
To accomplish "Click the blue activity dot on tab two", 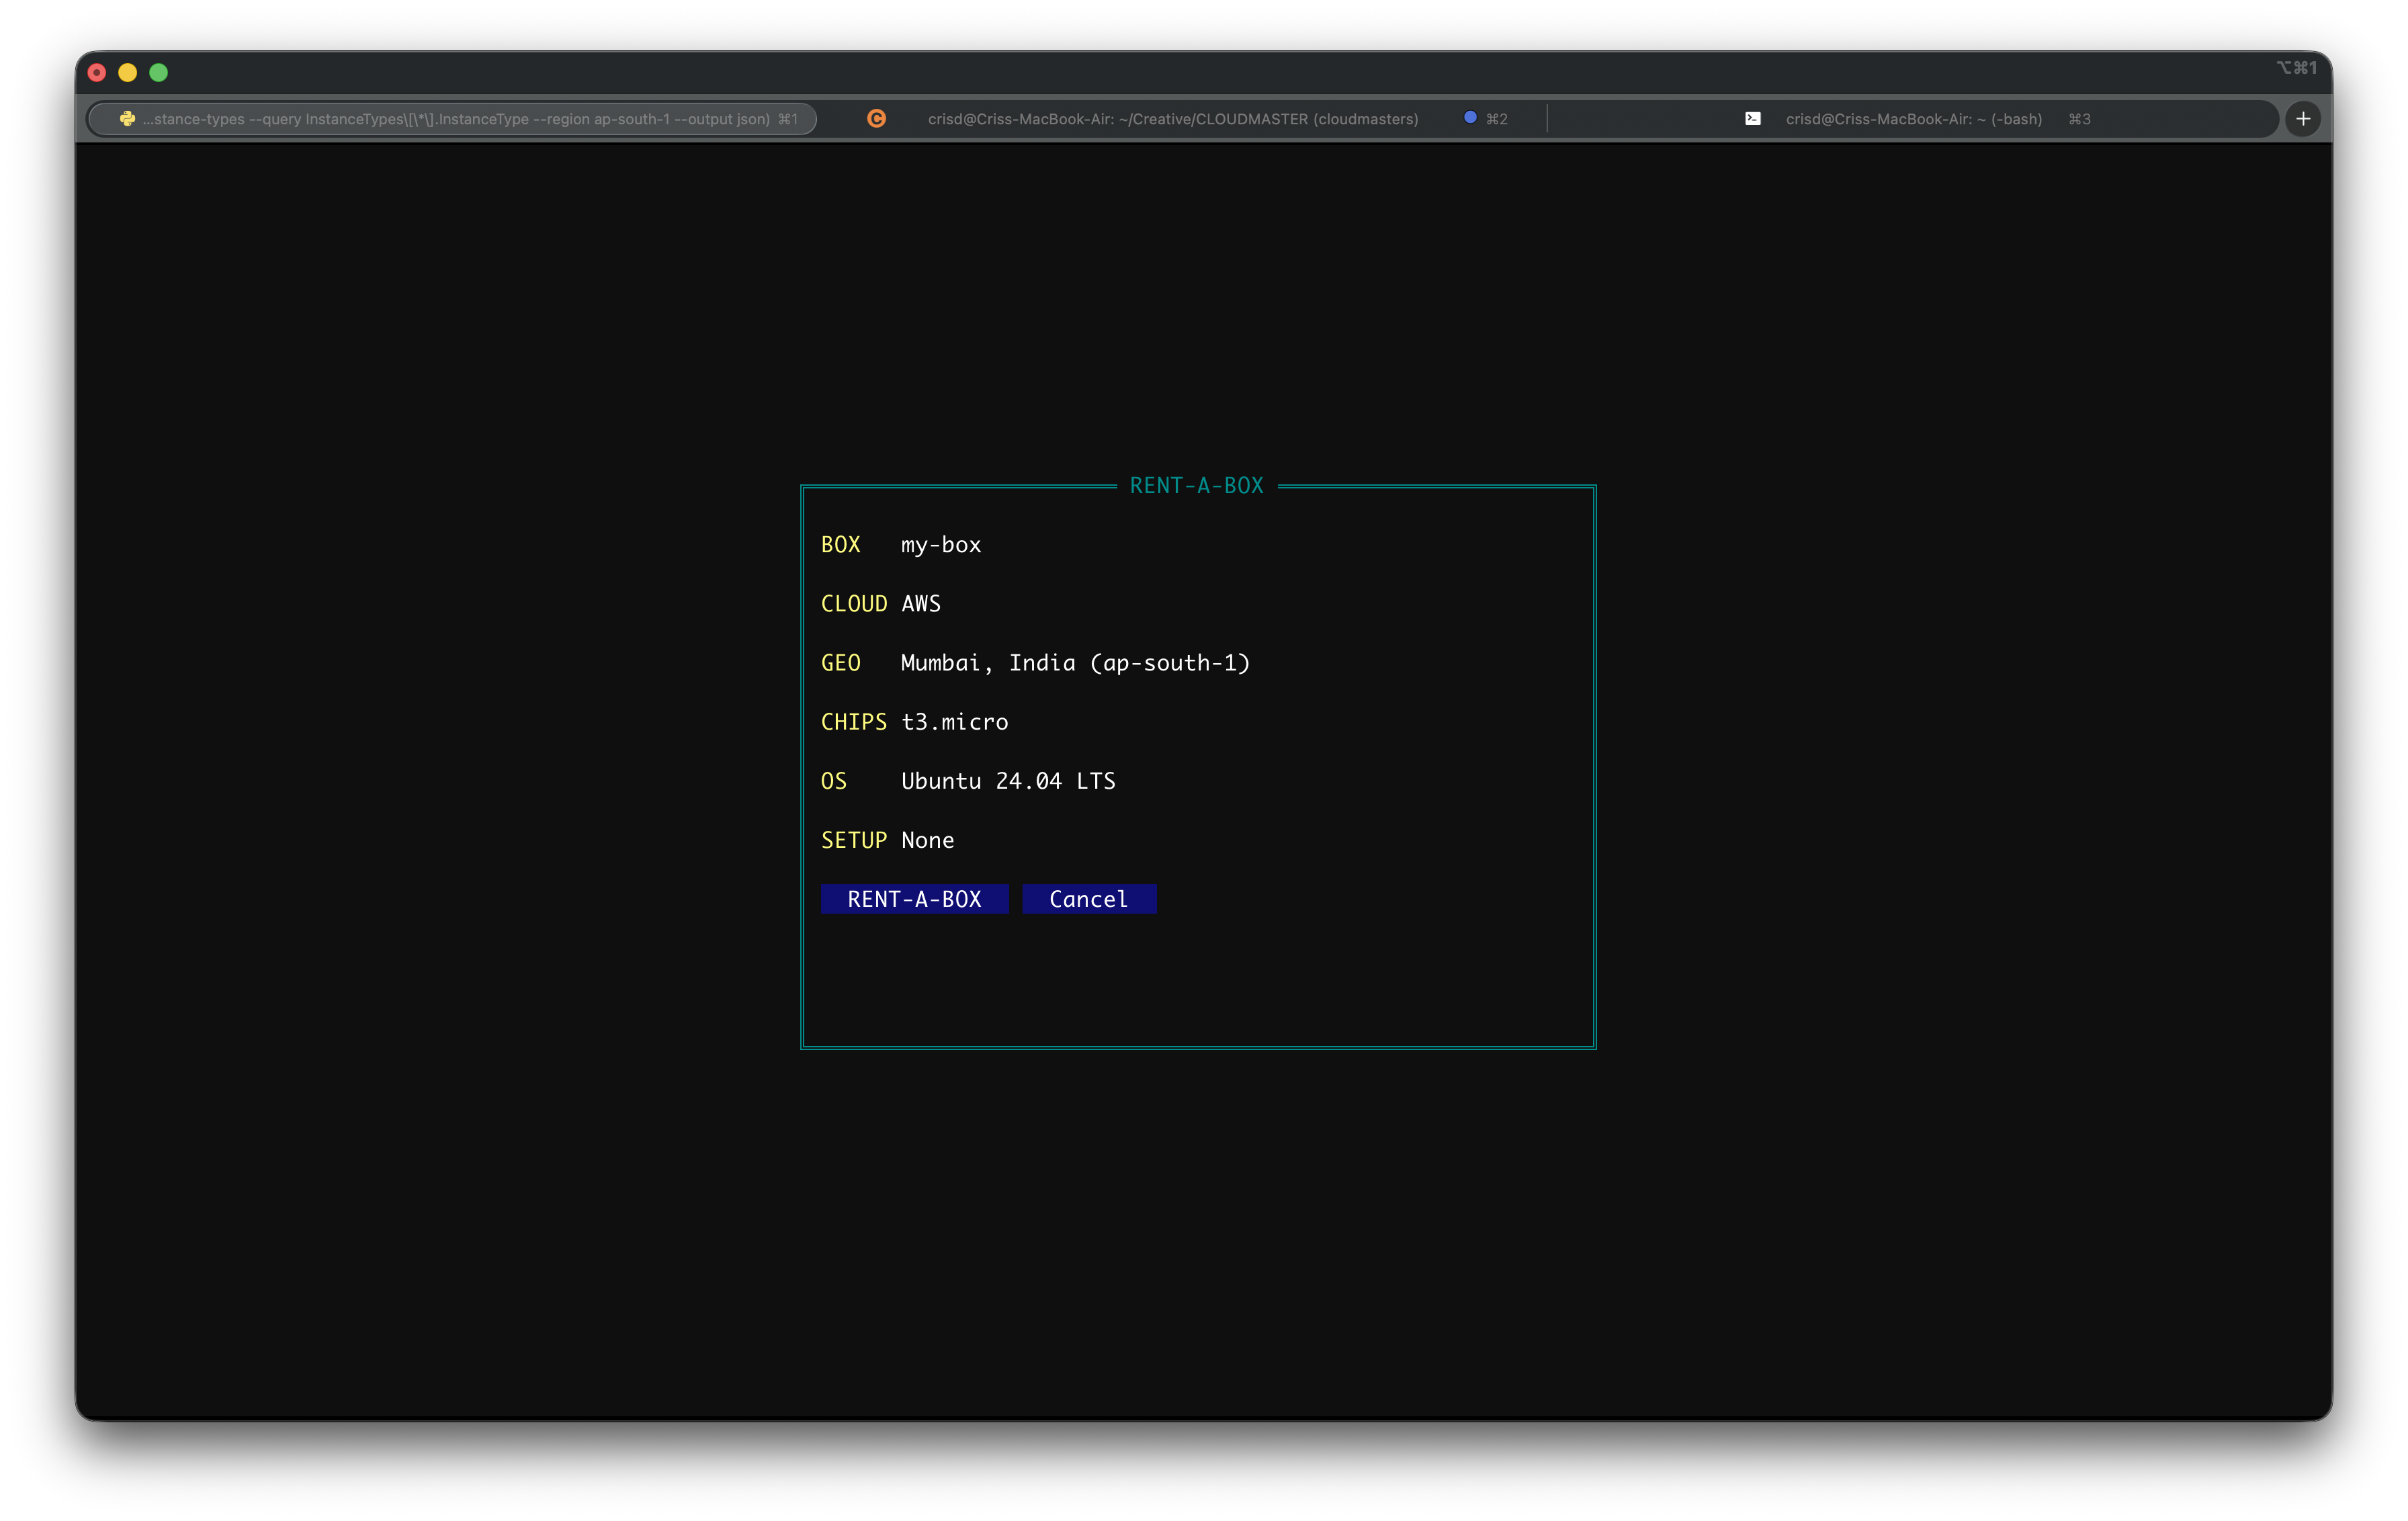I will (x=1470, y=118).
